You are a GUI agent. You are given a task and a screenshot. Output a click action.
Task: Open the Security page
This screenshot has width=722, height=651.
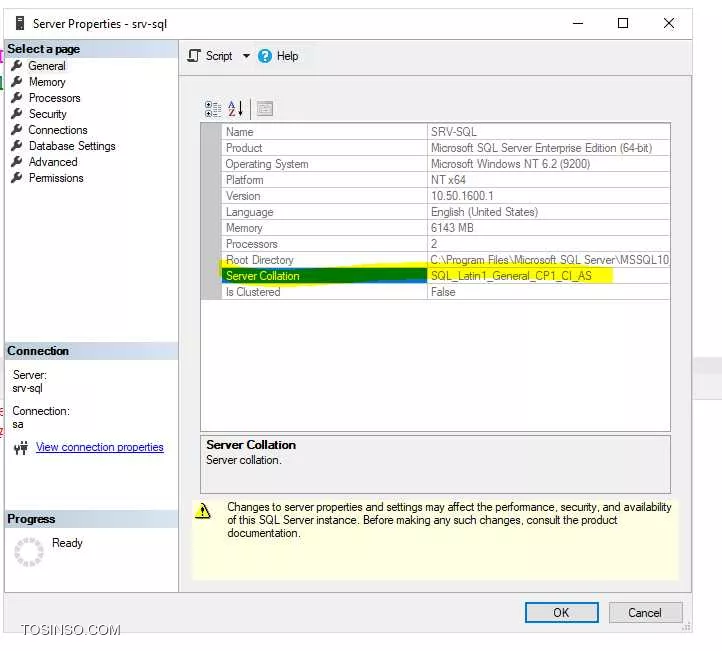tap(47, 114)
